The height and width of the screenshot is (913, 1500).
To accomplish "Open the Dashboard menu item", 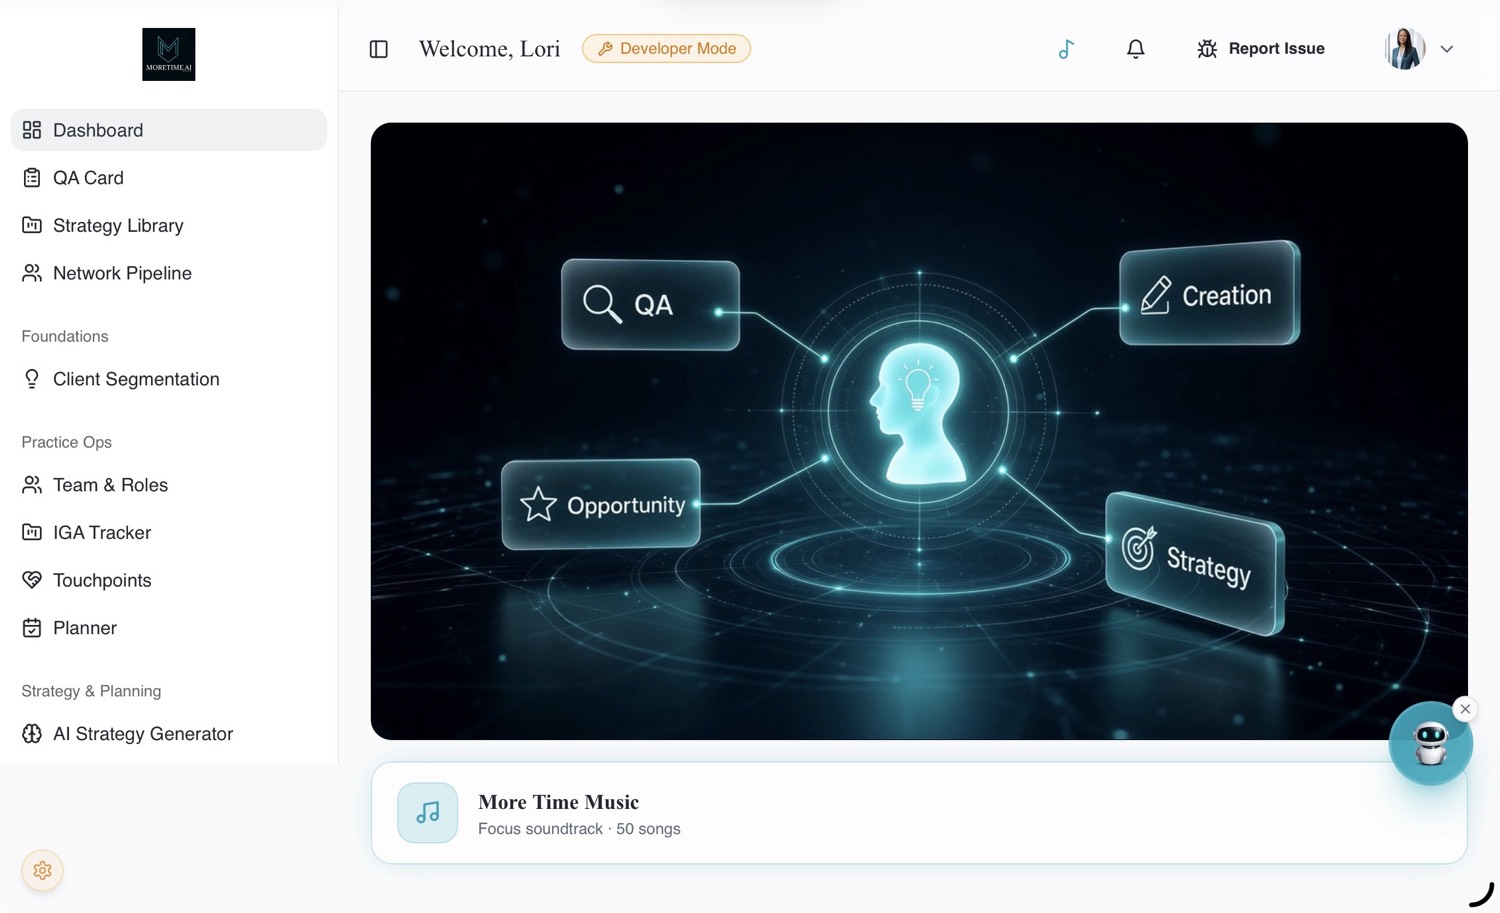I will pos(169,130).
